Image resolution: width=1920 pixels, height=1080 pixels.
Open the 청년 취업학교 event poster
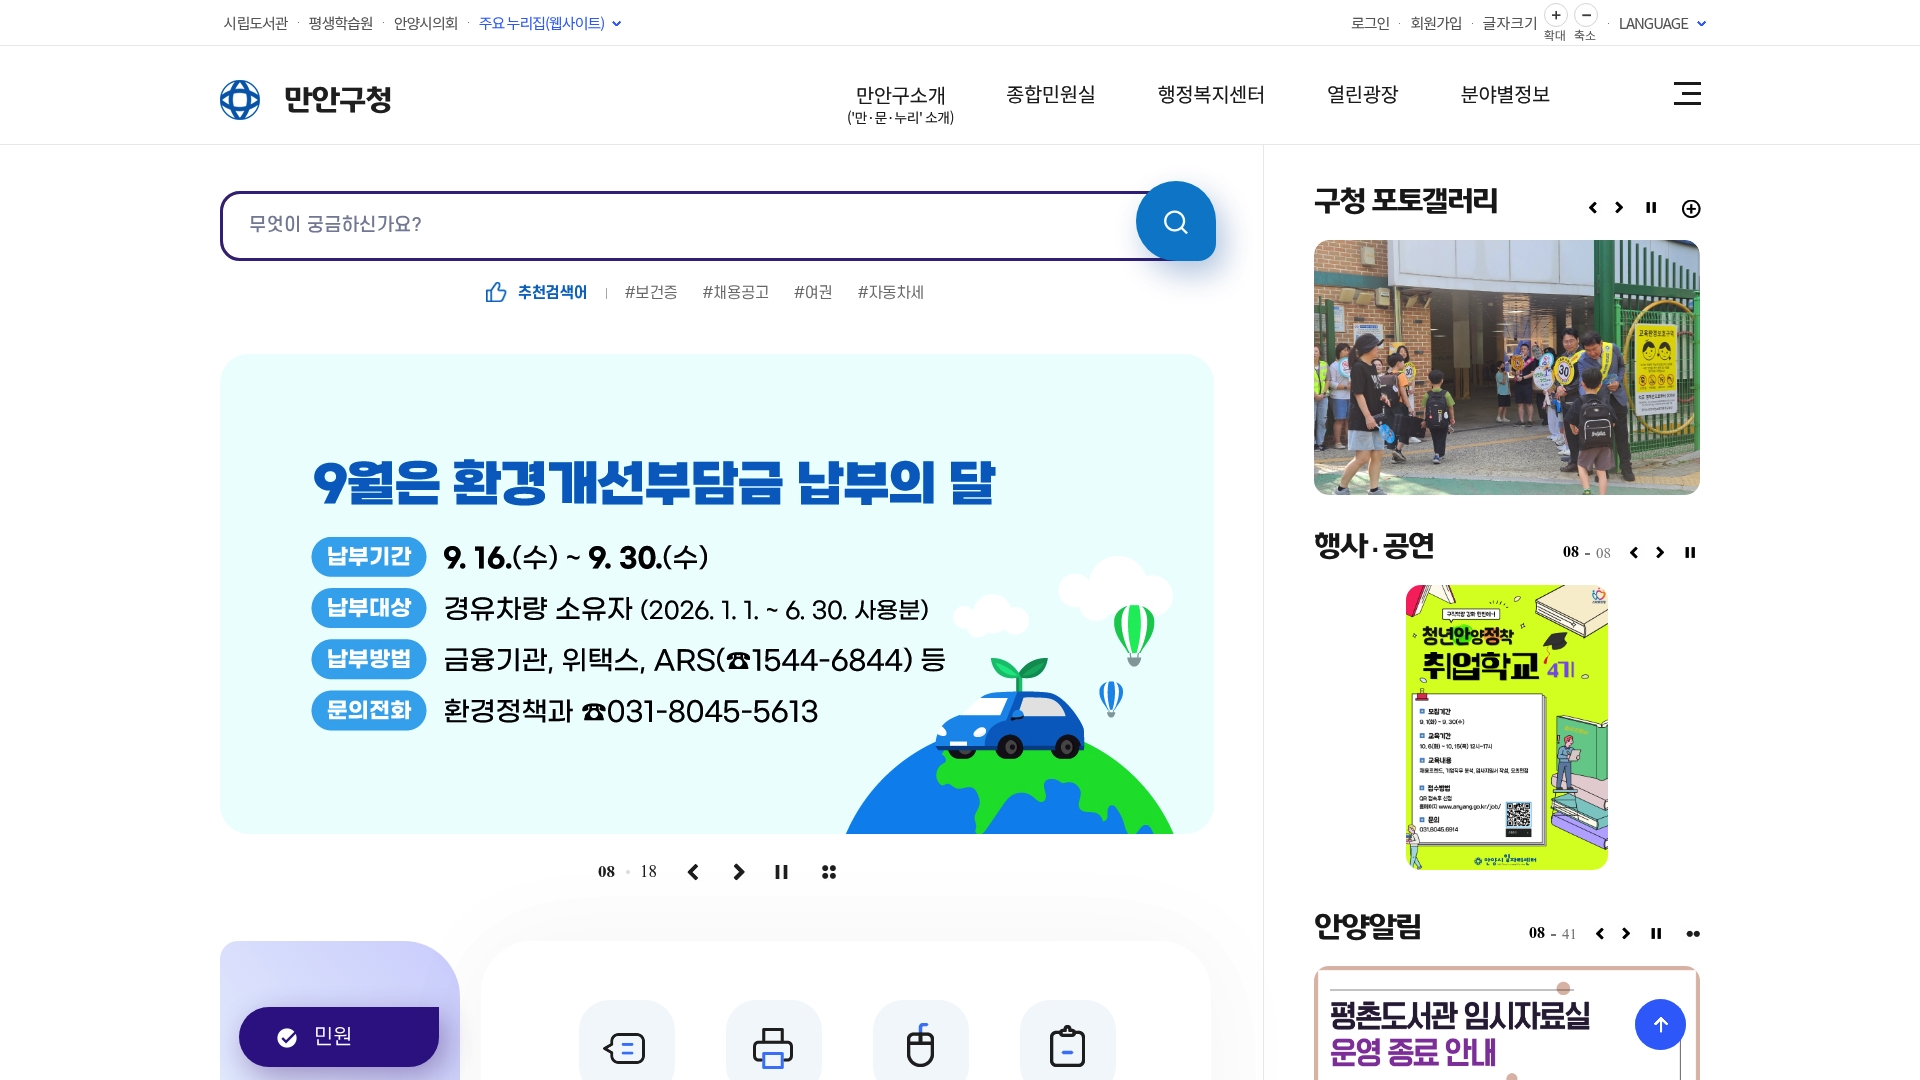[x=1506, y=727]
